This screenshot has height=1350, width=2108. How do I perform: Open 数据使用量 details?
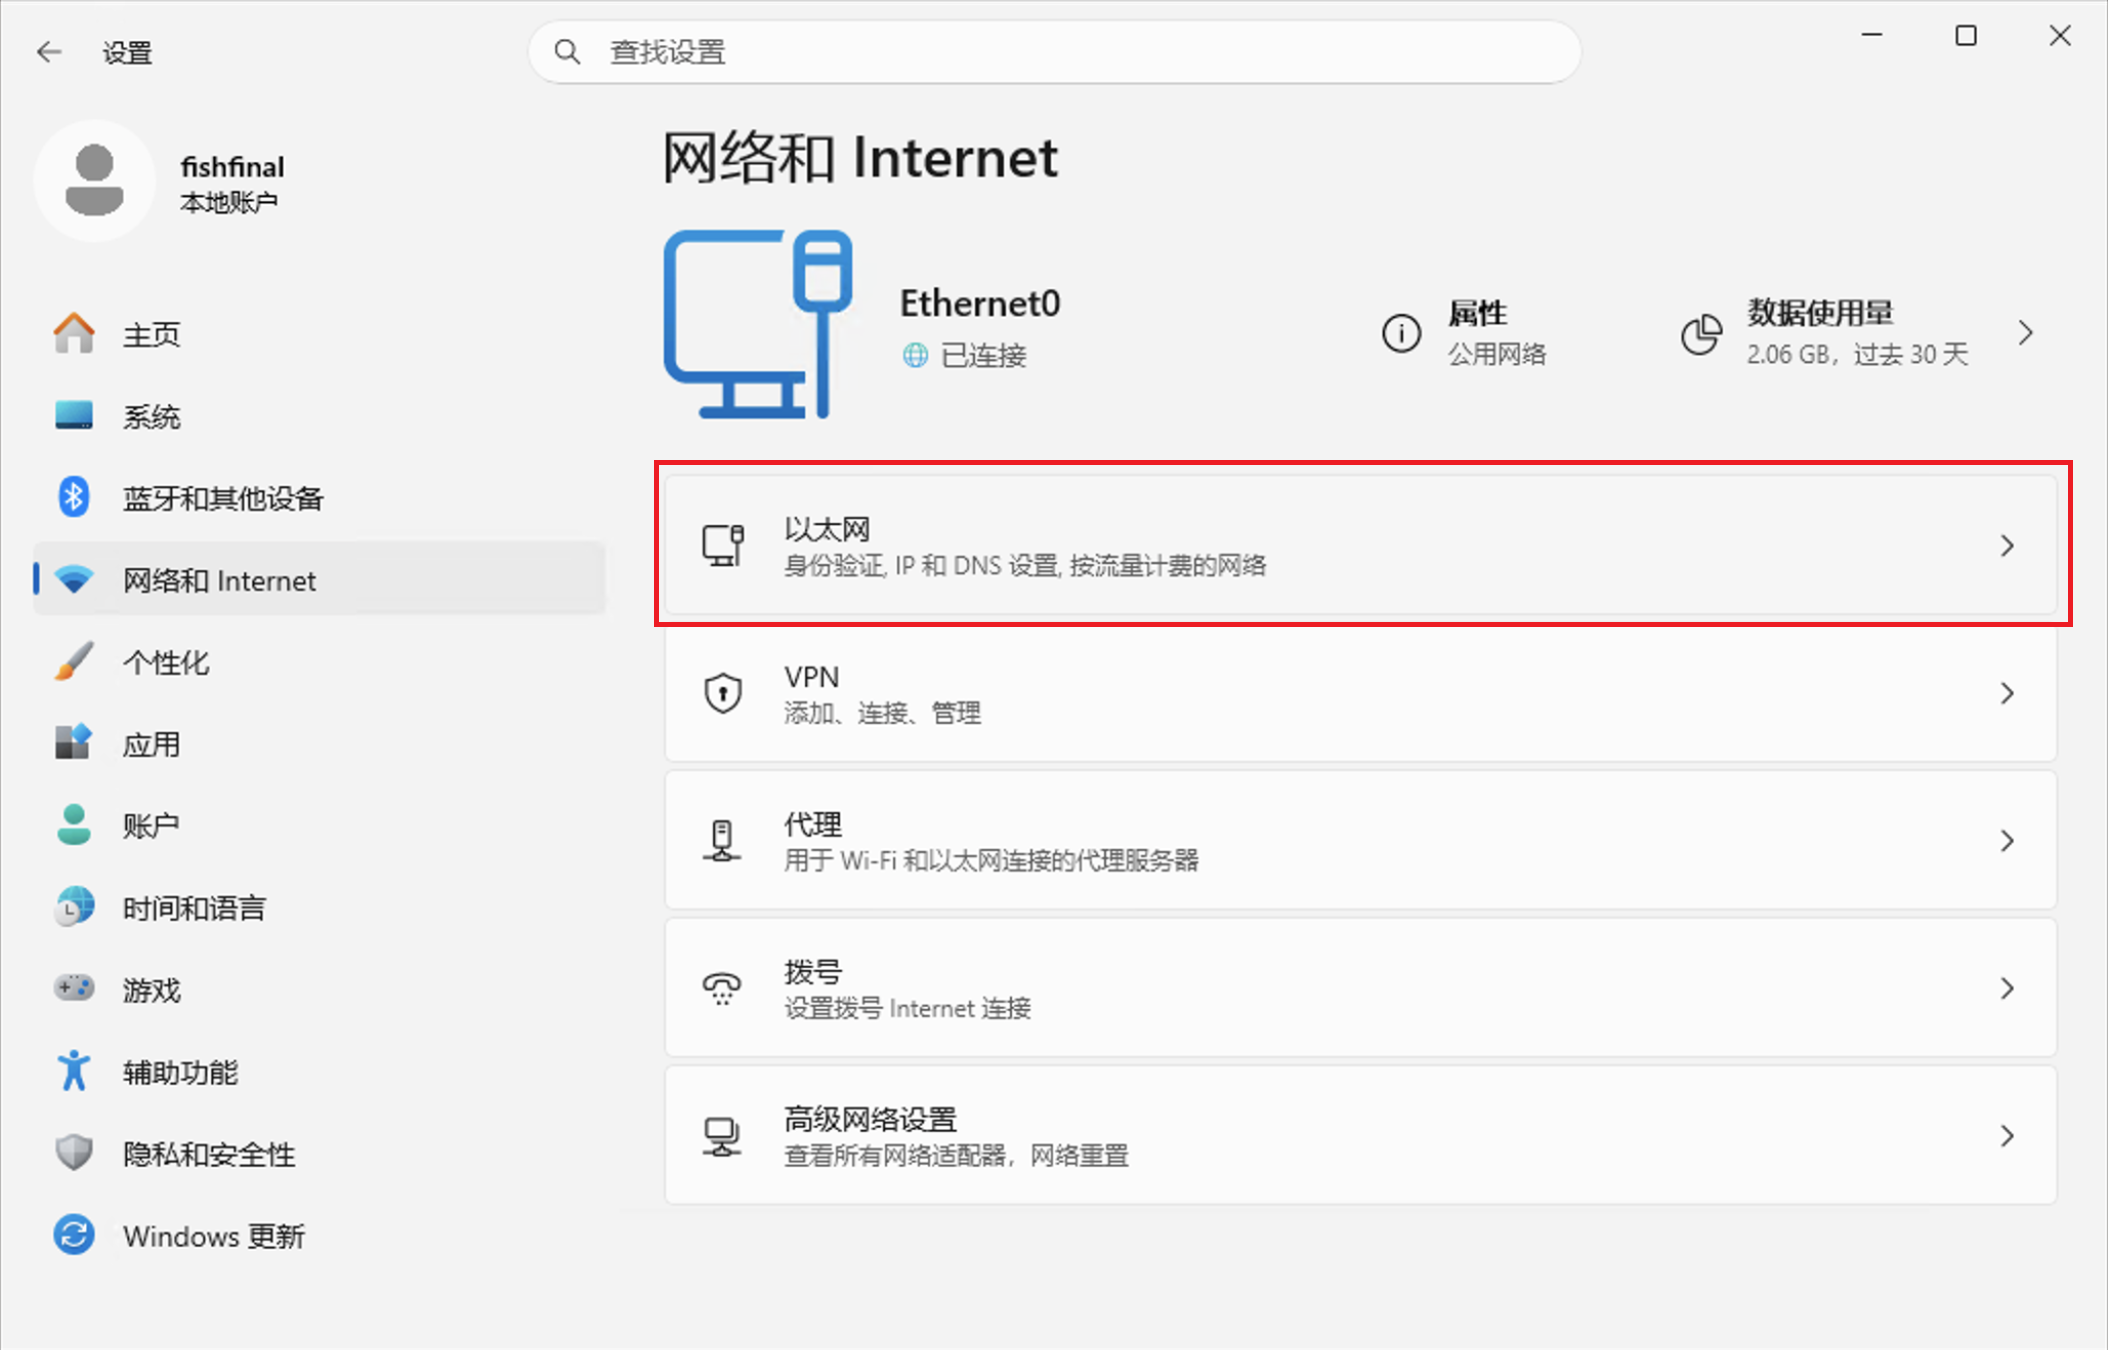tap(1860, 333)
